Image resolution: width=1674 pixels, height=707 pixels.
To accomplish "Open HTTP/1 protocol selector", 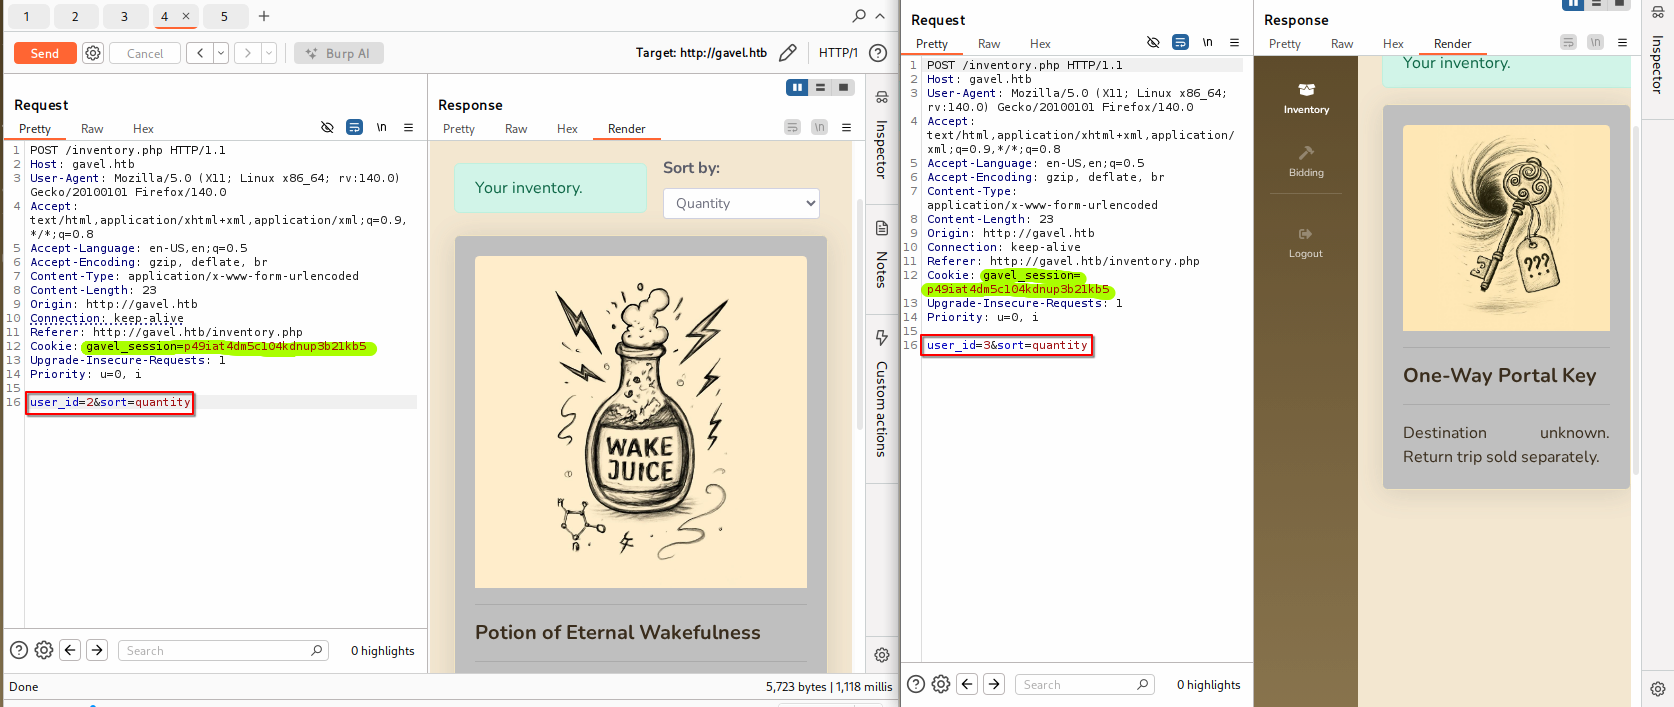I will point(838,53).
